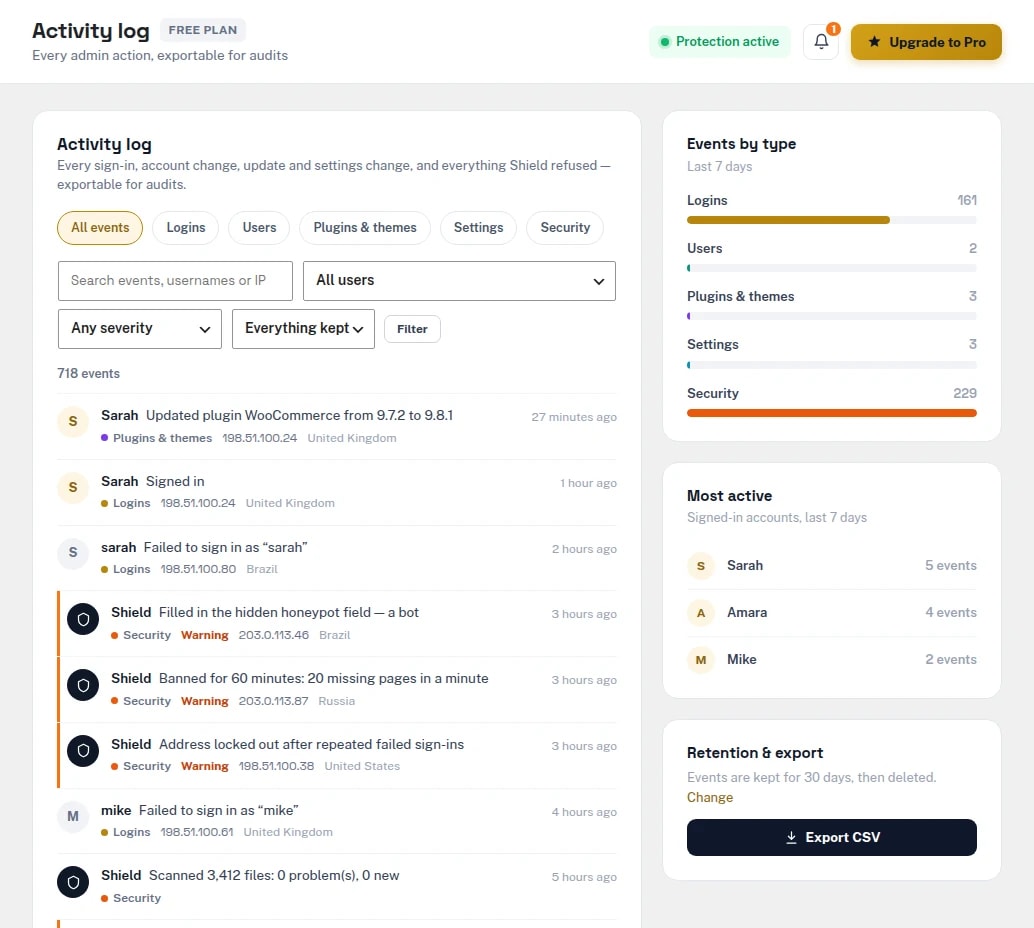The width and height of the screenshot is (1034, 928).
Task: Click Mike's avatar in Most active
Action: pyautogui.click(x=701, y=660)
